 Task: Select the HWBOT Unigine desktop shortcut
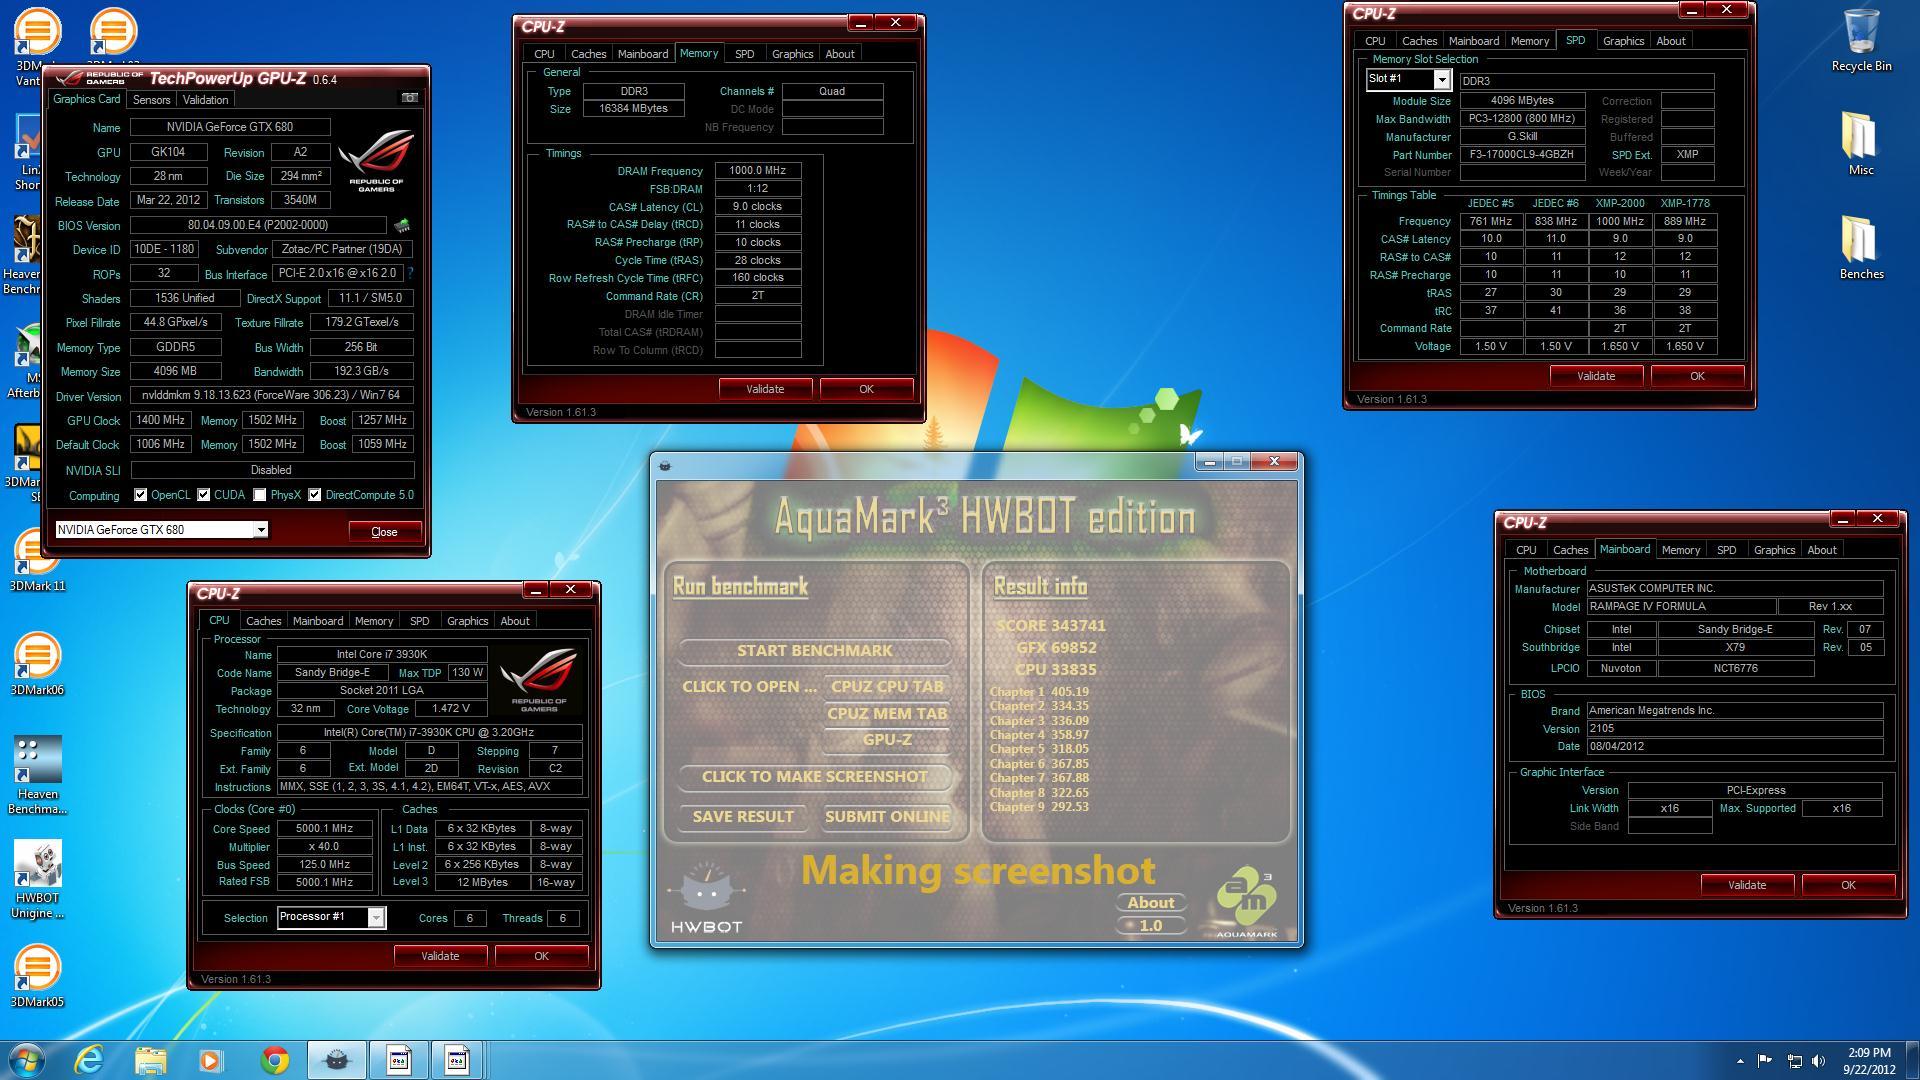[37, 880]
